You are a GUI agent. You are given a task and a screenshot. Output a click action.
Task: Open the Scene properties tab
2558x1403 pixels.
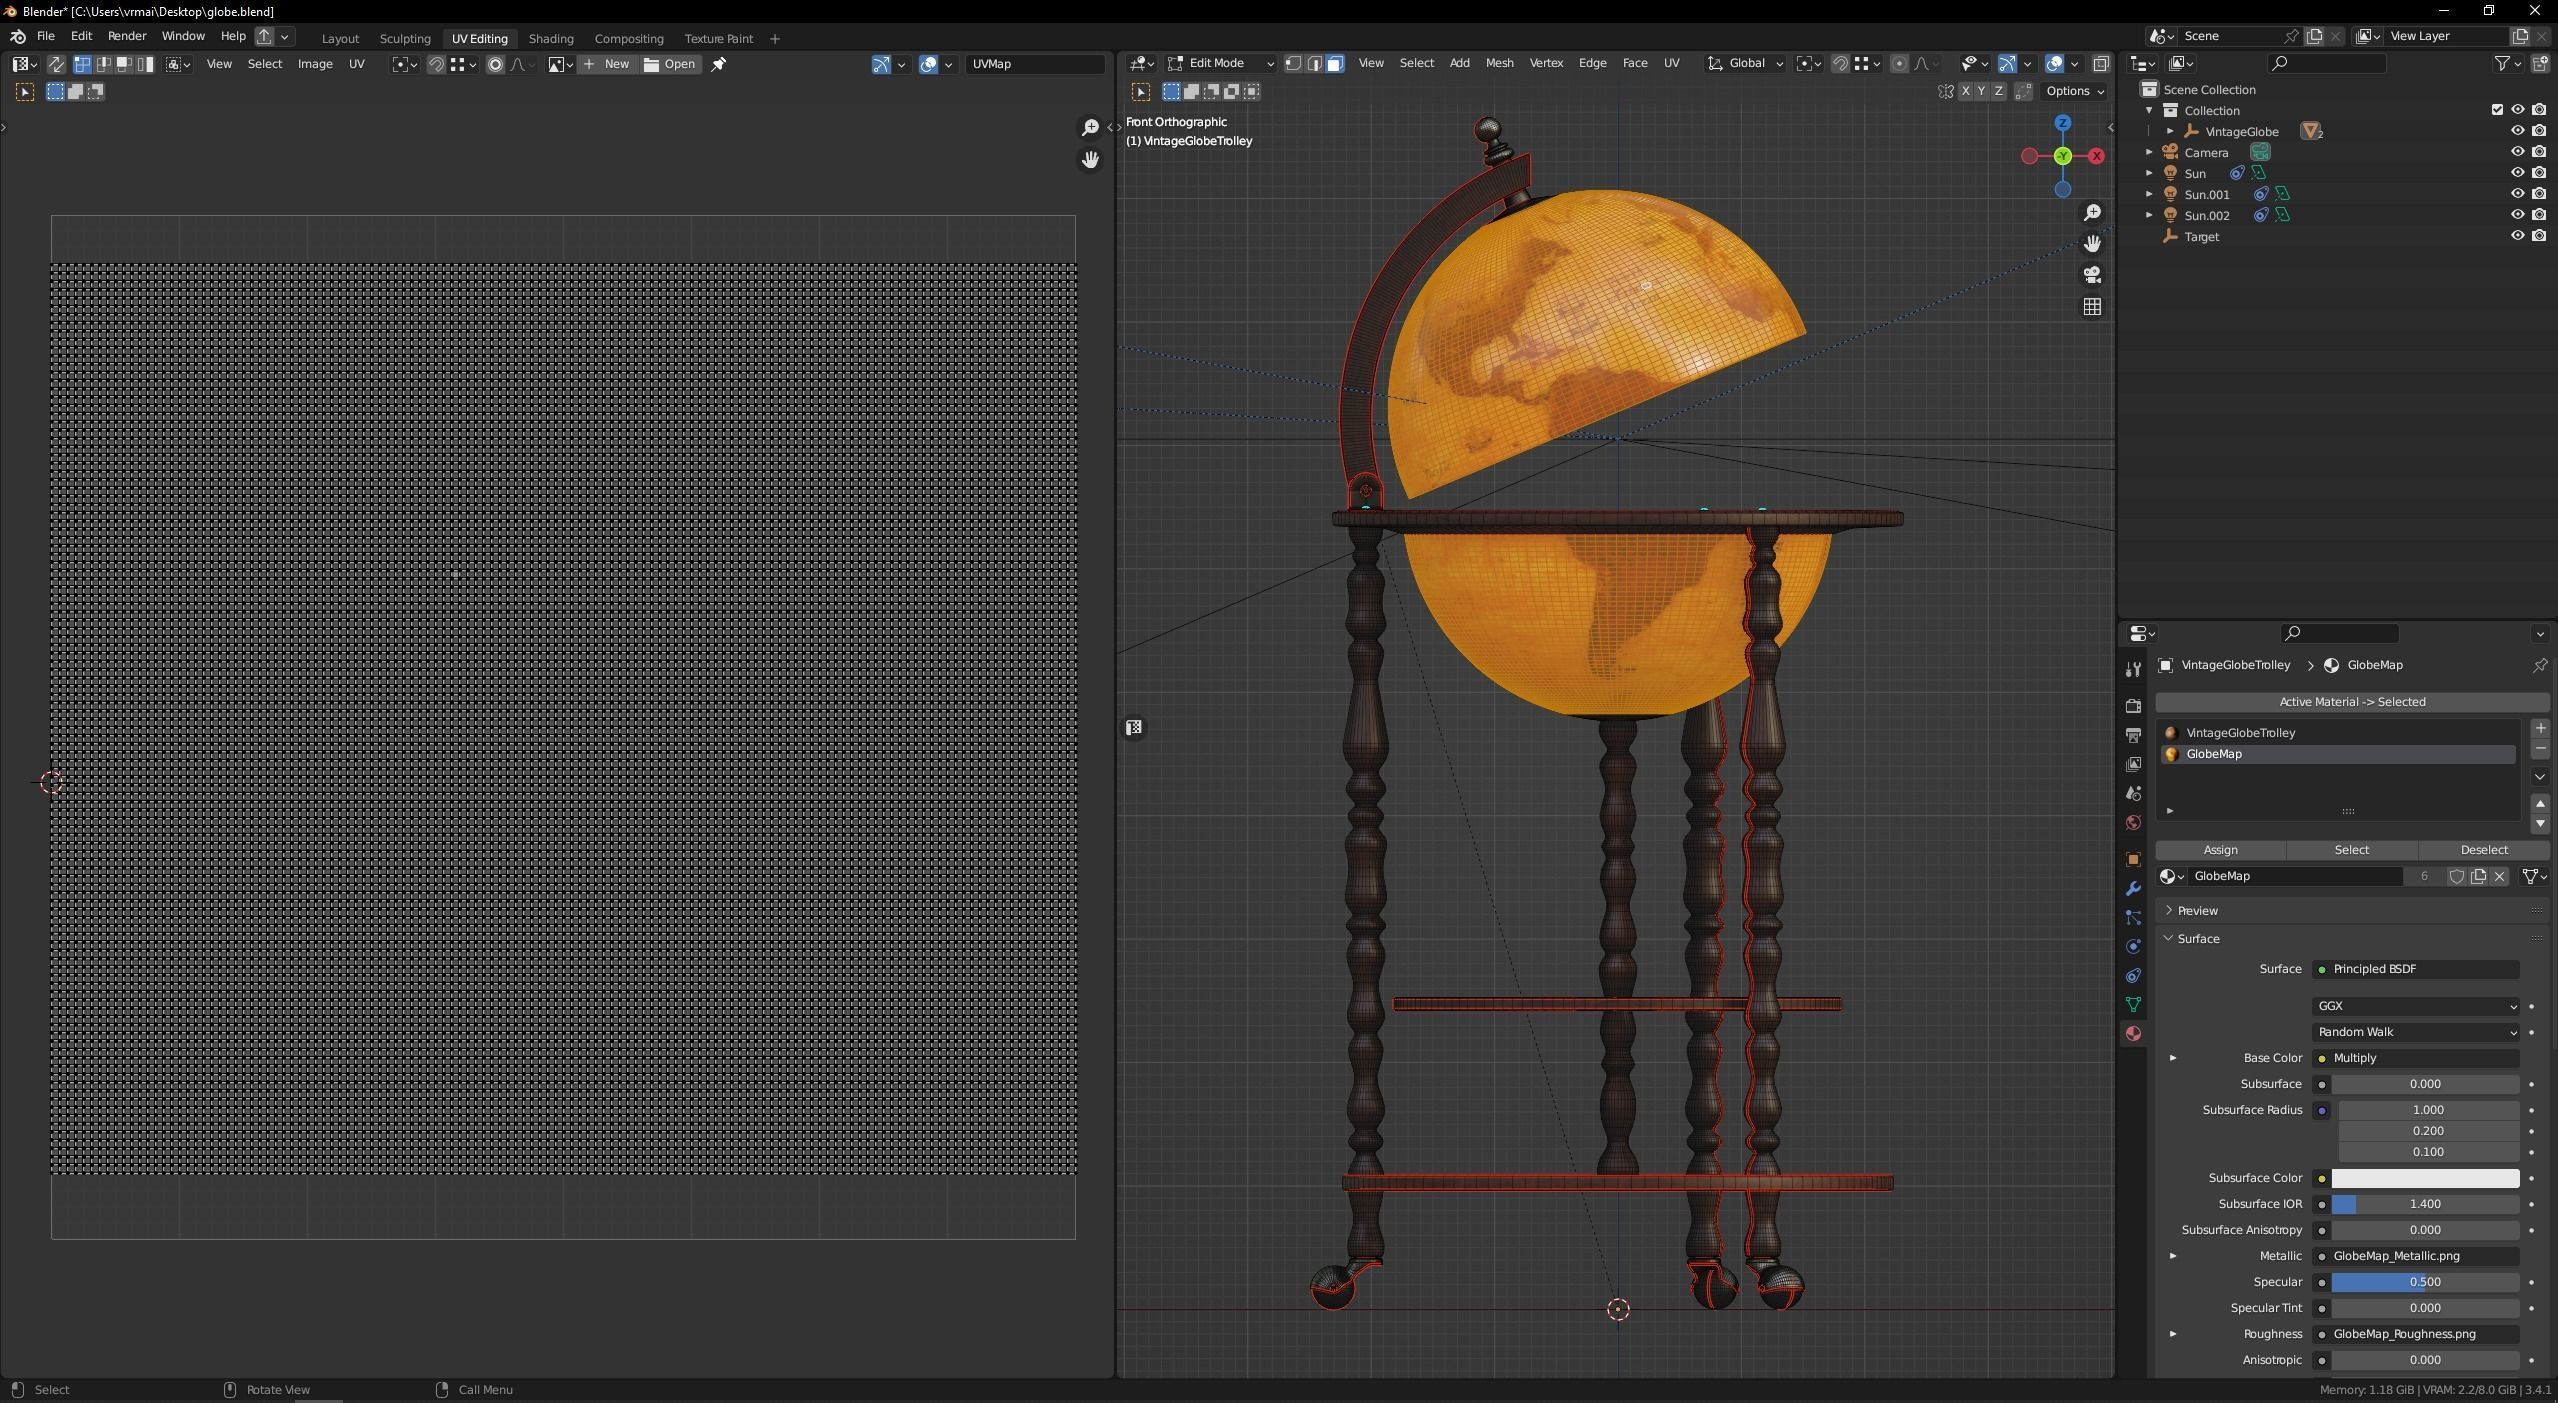[x=2133, y=793]
